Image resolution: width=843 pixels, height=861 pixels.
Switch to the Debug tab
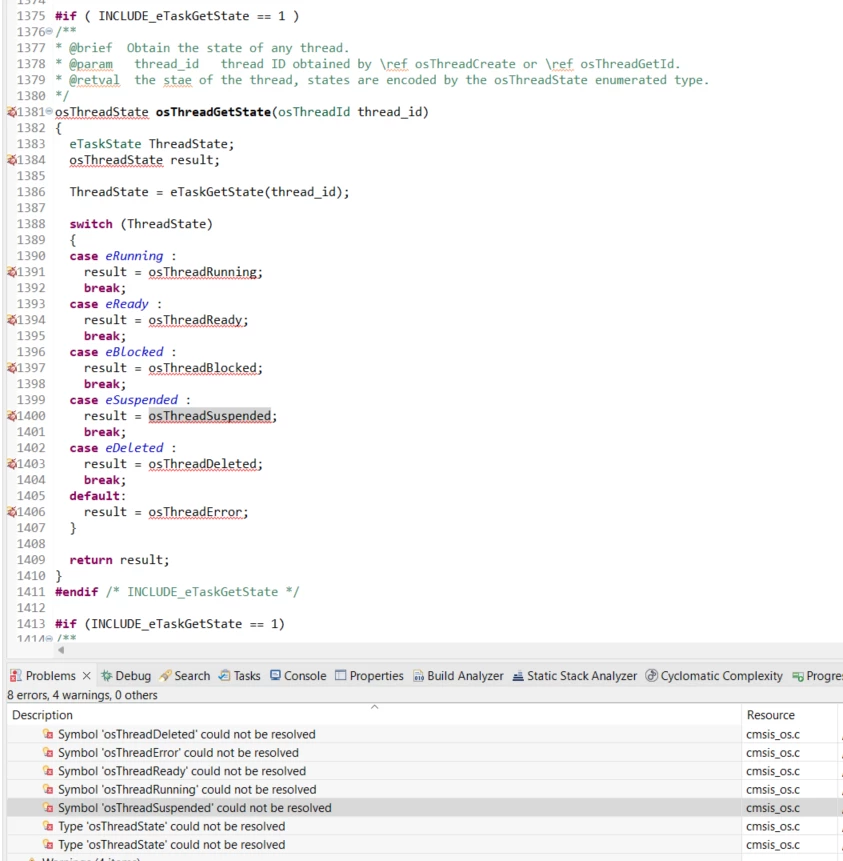point(126,676)
